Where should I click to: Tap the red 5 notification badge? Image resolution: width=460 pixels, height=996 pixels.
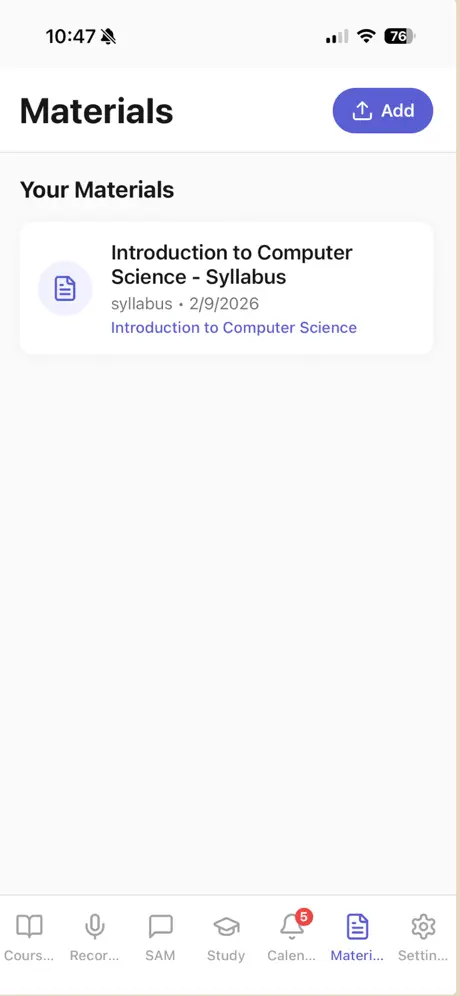point(304,917)
